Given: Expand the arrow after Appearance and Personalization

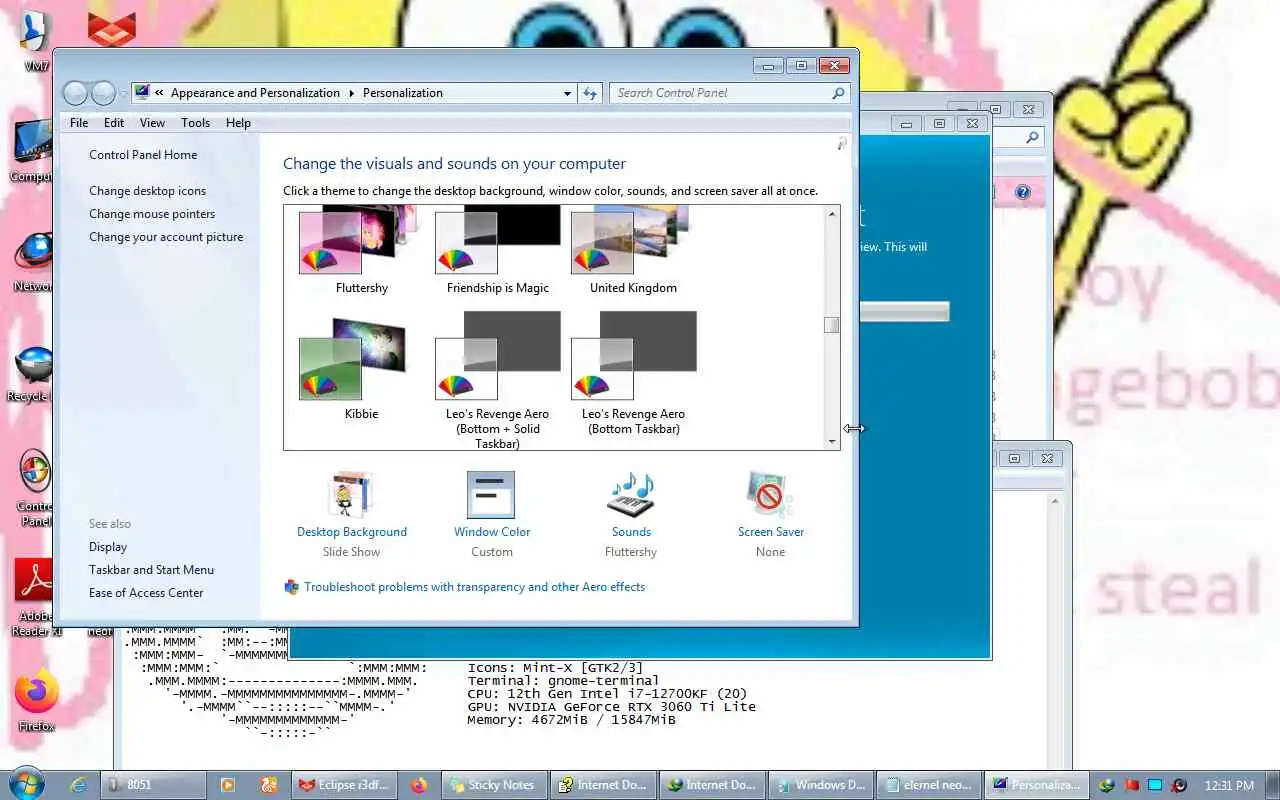Looking at the screenshot, I should click(351, 93).
